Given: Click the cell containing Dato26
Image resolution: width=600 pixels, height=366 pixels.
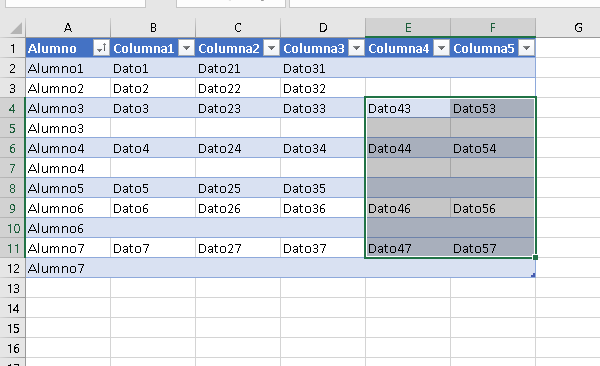Looking at the screenshot, I should [238, 208].
